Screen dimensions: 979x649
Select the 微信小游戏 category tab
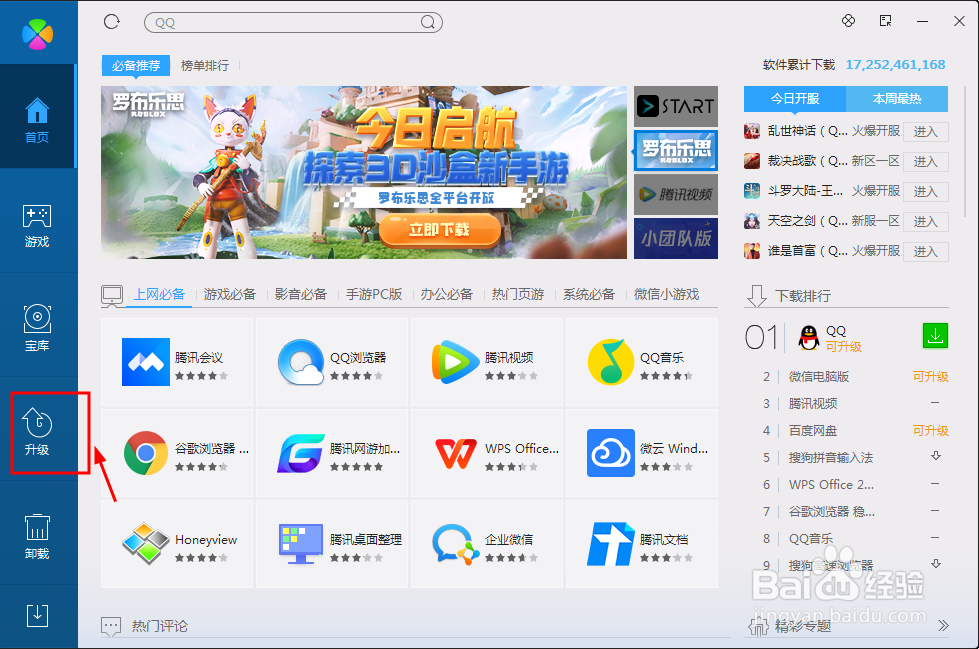(x=666, y=294)
